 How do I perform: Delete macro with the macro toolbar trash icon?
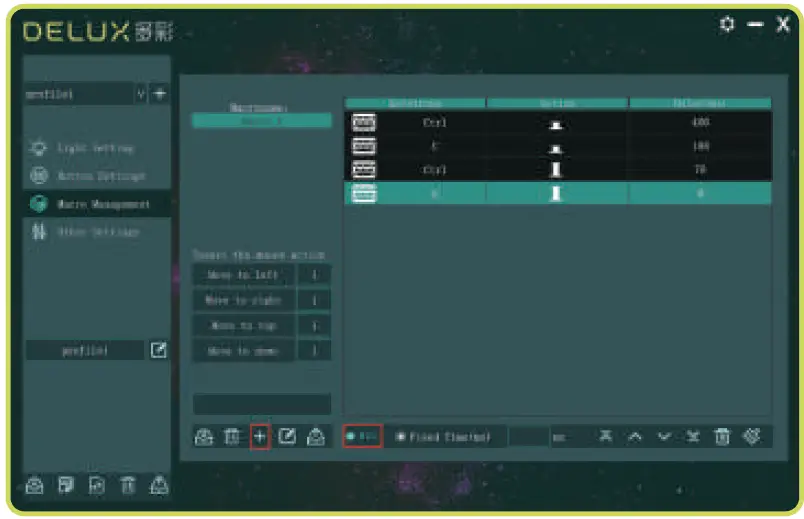(231, 437)
